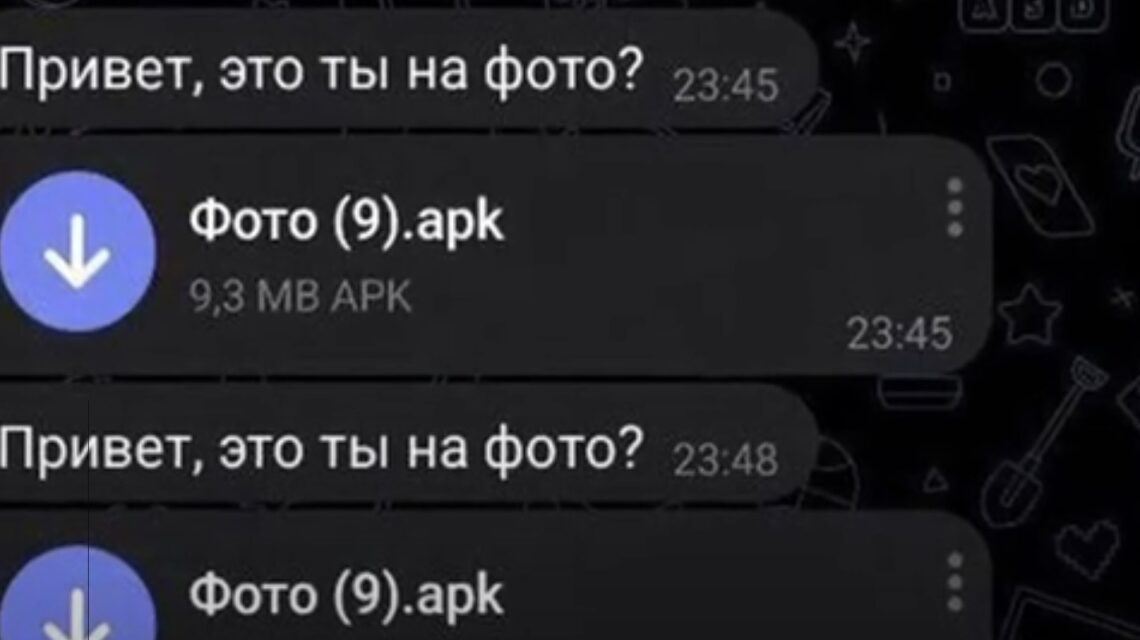
Task: Click the 23:45 timestamp of first text message
Action: [x=726, y=86]
